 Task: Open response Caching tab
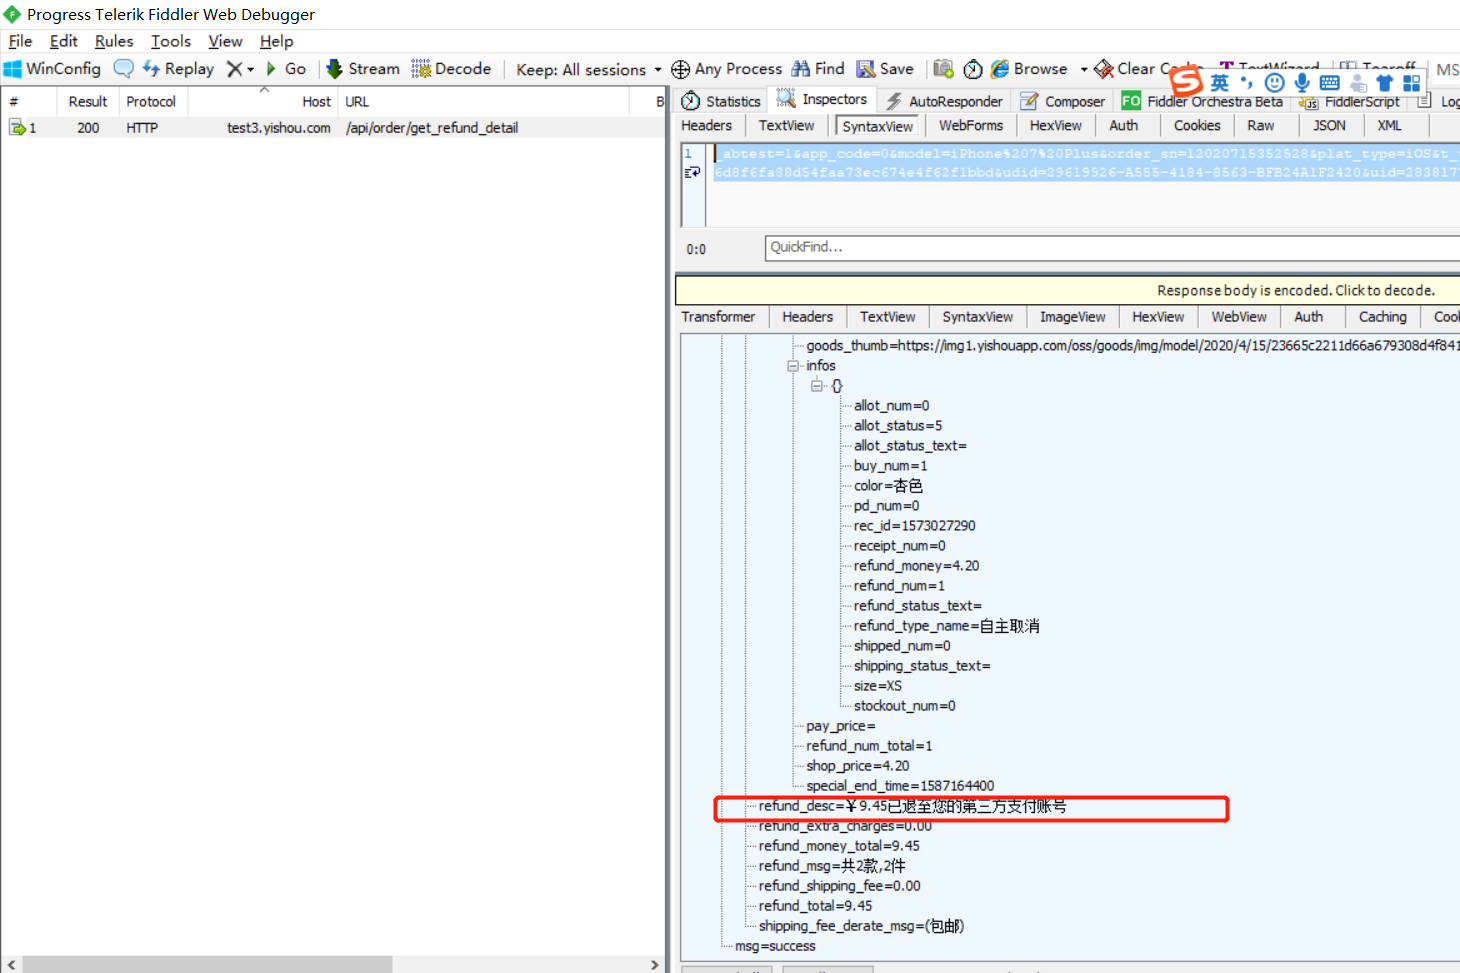1383,317
